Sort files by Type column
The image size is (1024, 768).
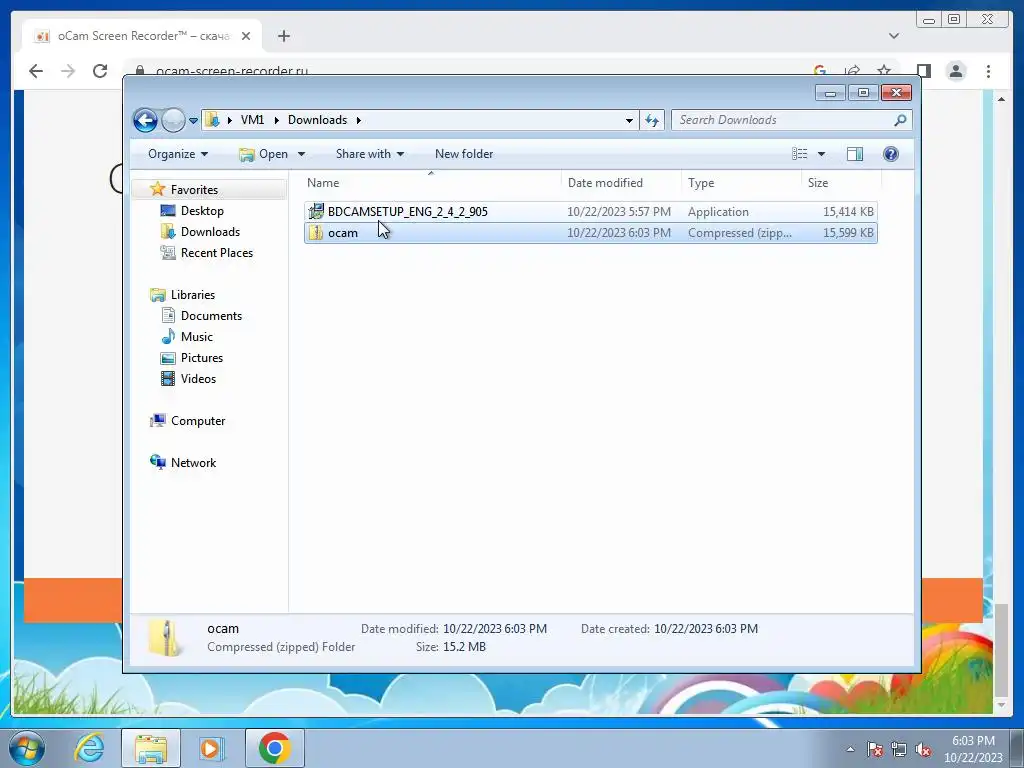[741, 183]
